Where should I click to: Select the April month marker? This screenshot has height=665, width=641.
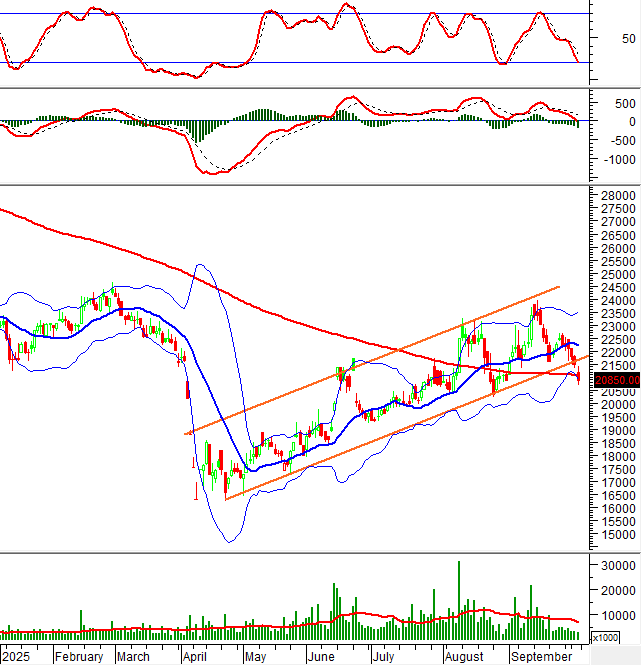(x=196, y=657)
